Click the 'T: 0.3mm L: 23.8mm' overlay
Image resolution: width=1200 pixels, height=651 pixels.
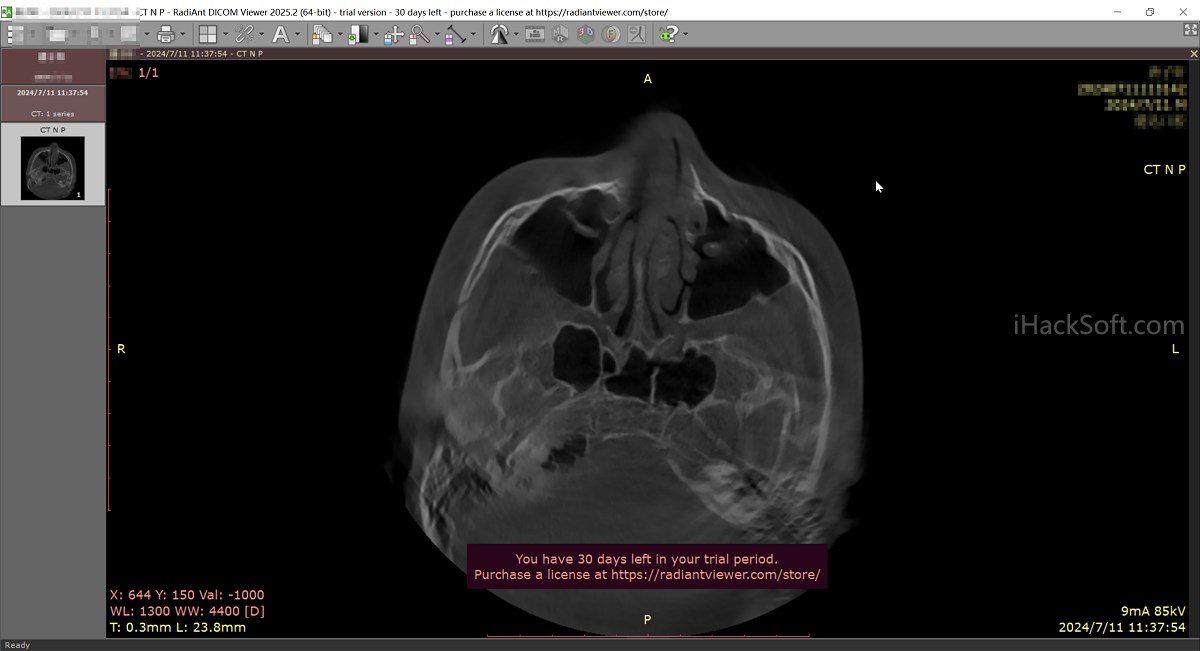tap(178, 627)
